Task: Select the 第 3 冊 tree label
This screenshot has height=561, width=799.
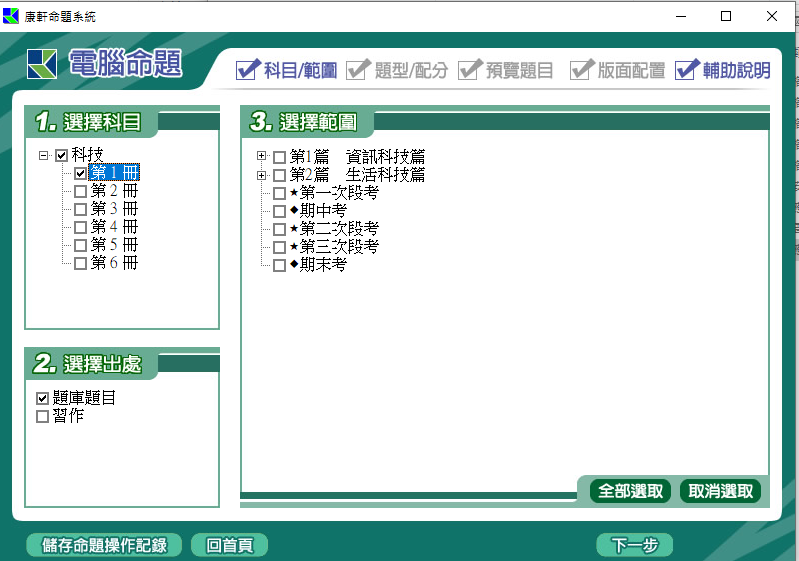Action: [x=114, y=209]
